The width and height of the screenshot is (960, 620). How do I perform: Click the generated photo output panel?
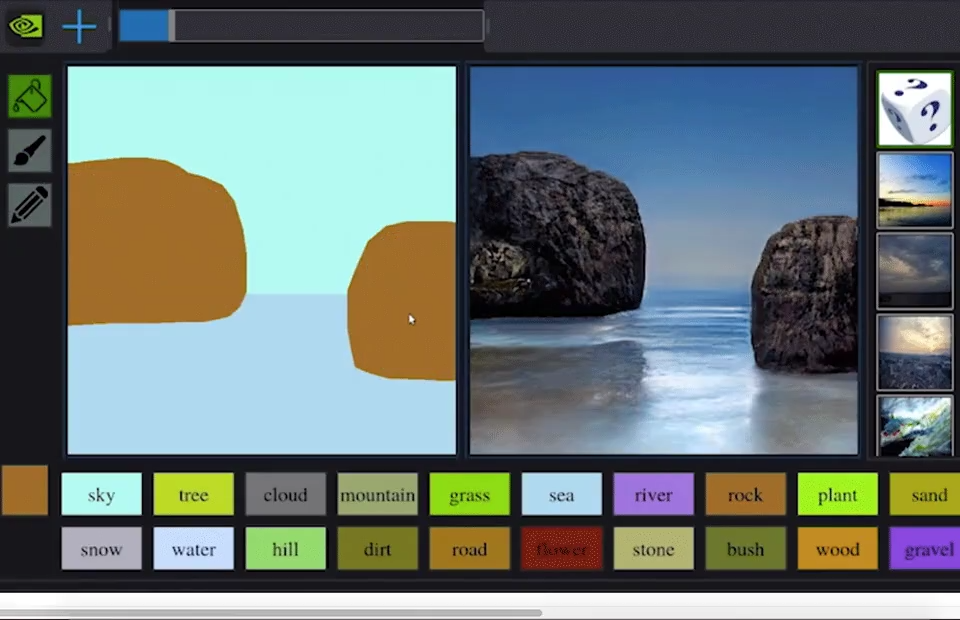(664, 261)
